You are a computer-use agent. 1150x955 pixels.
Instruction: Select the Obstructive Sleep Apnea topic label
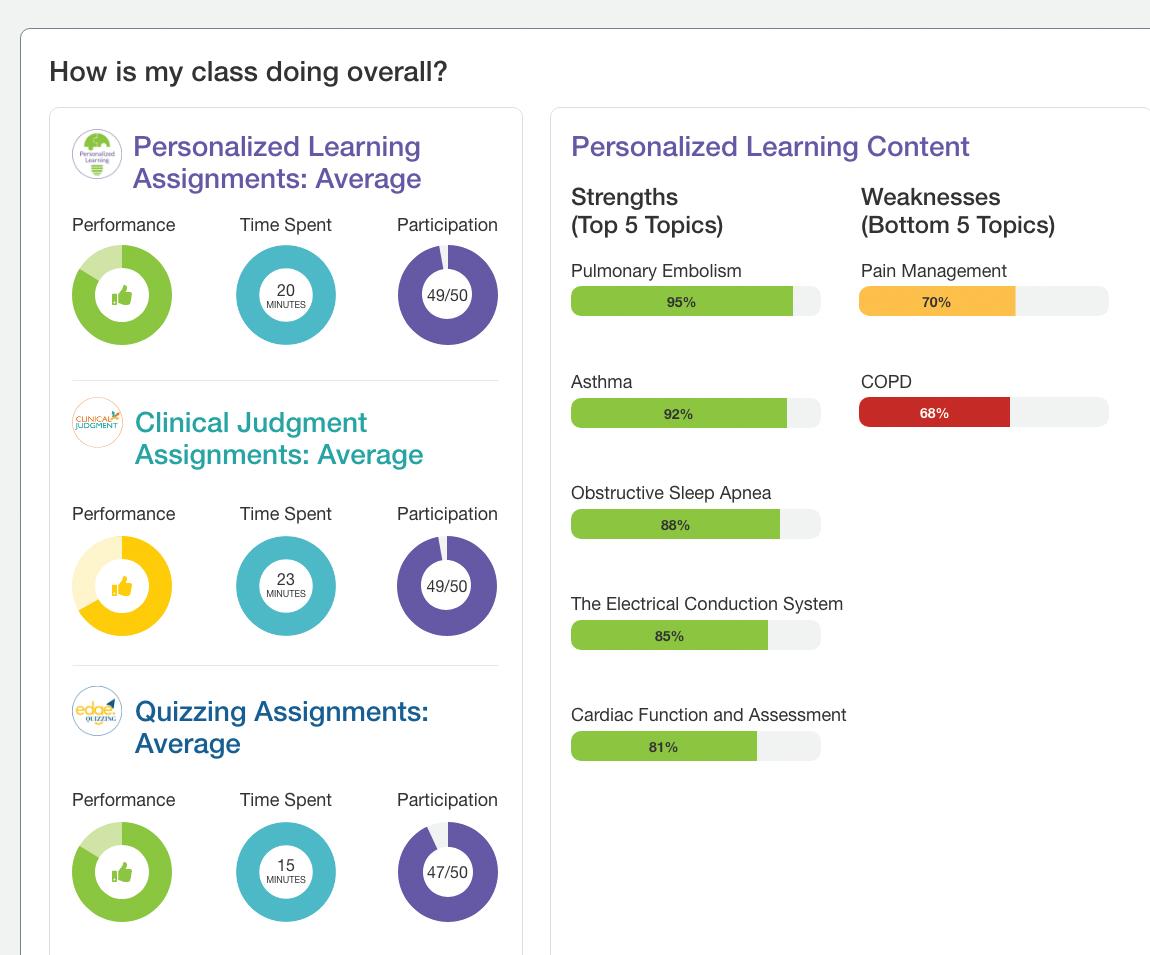tap(671, 493)
